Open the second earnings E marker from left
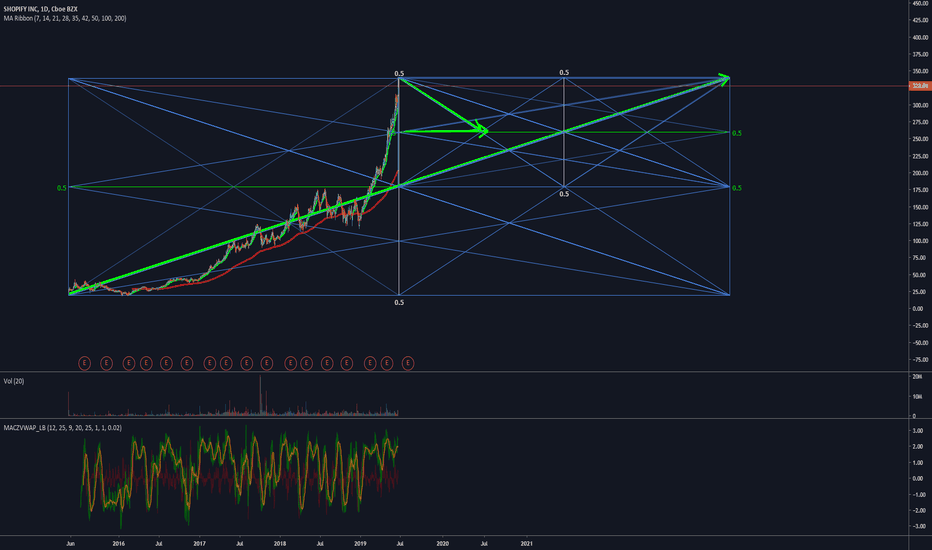Viewport: 932px width, 550px height. (106, 363)
